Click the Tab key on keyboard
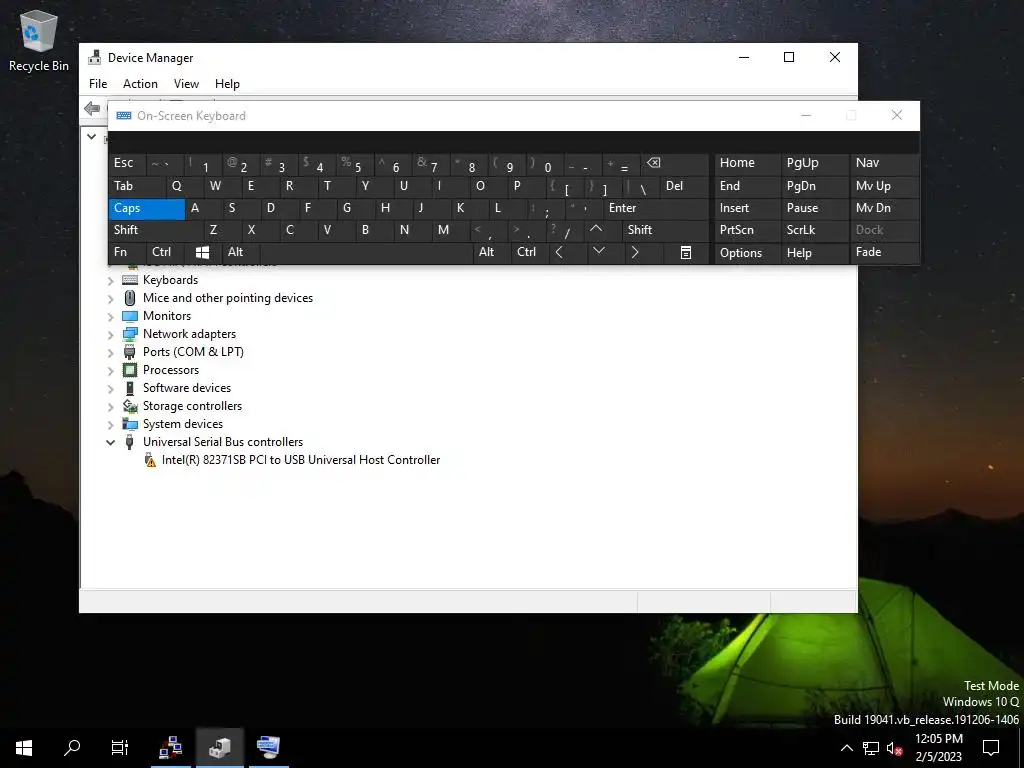 (x=137, y=186)
